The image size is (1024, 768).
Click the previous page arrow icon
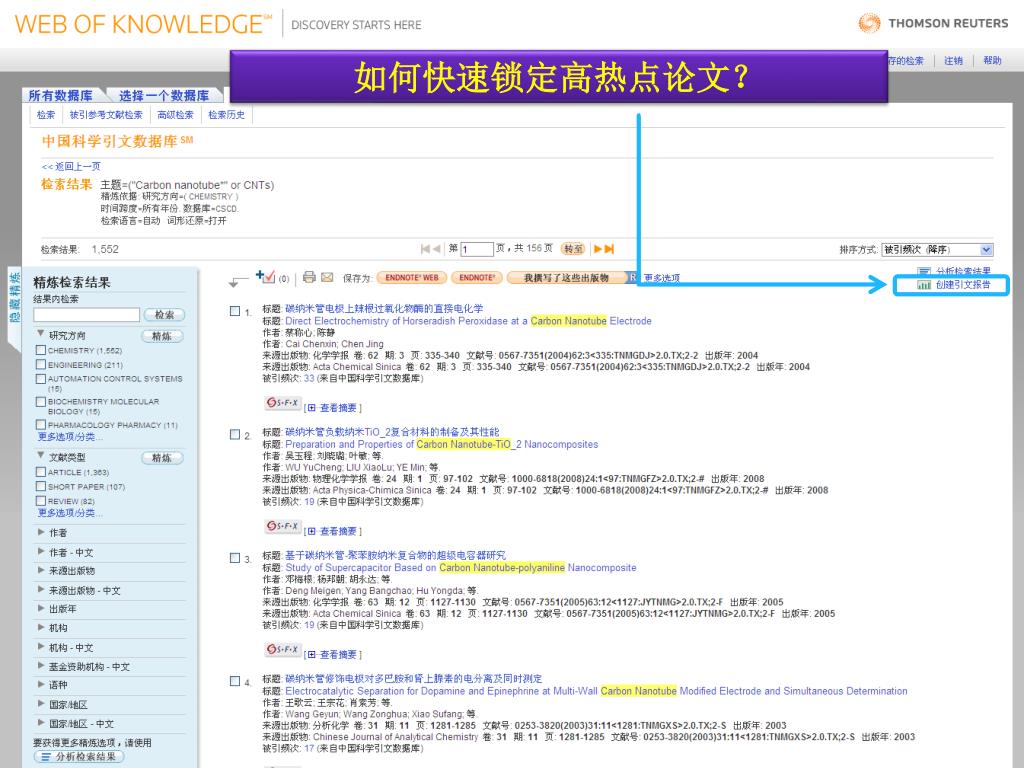click(437, 249)
